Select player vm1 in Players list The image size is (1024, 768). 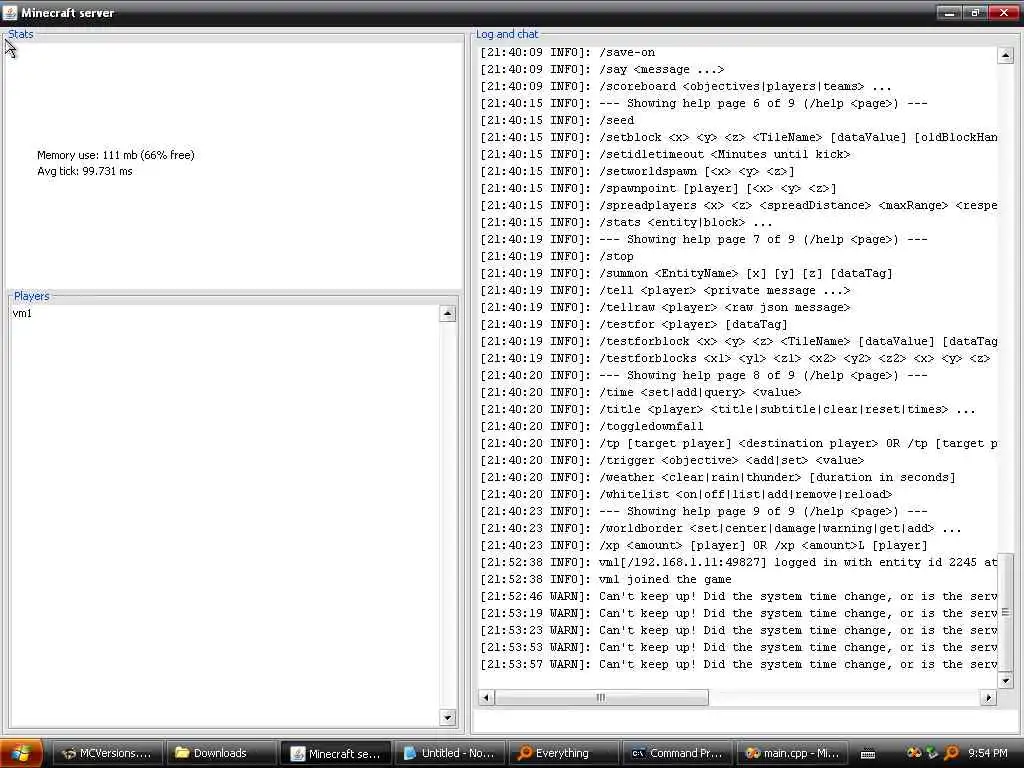pos(22,313)
